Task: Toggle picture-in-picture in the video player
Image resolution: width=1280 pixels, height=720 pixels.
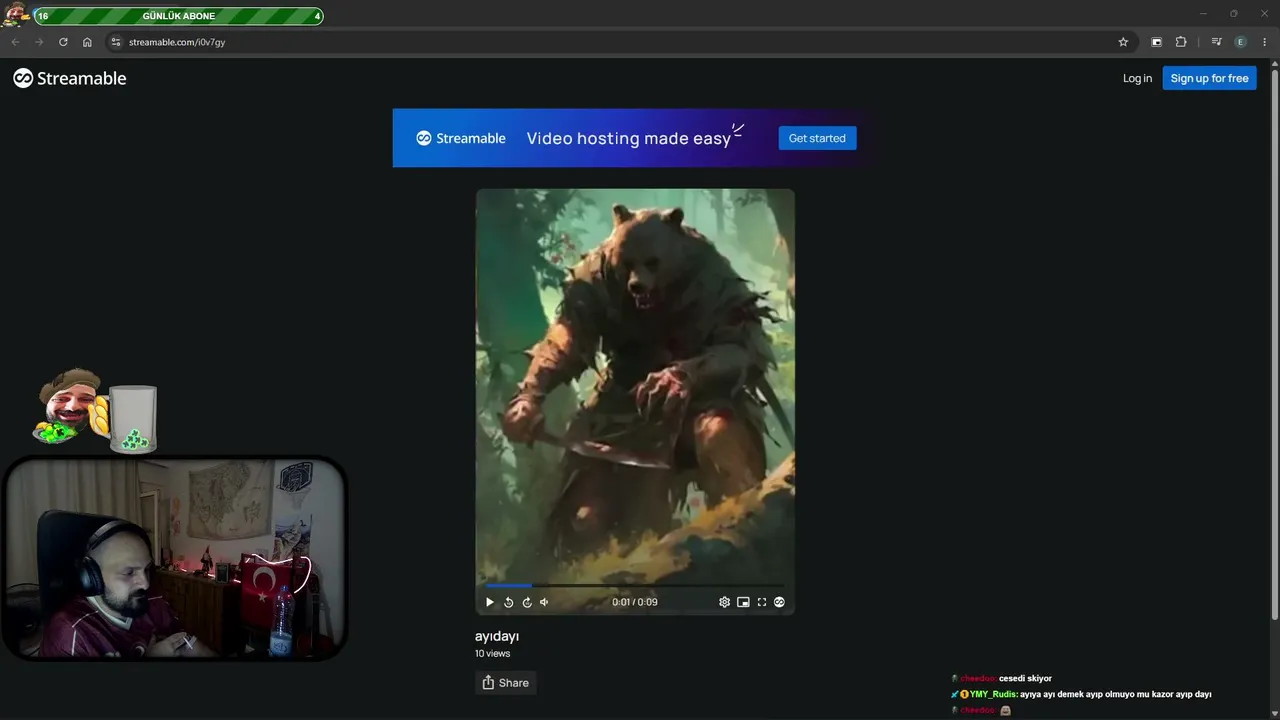Action: [743, 602]
